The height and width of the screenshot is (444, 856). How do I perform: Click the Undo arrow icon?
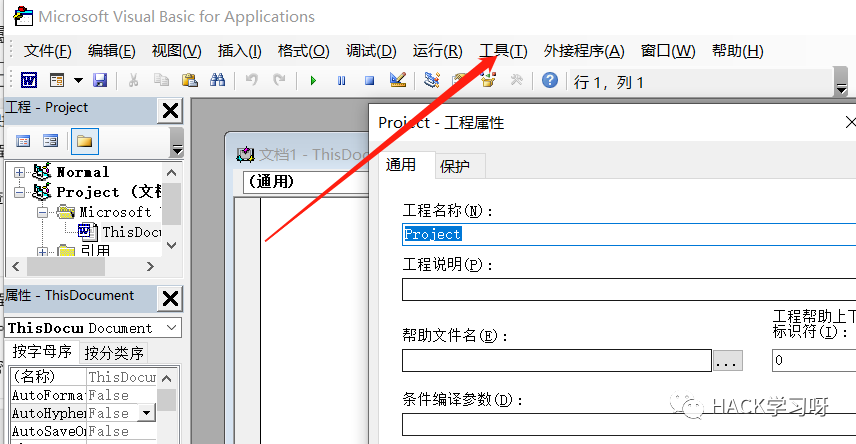(x=251, y=80)
